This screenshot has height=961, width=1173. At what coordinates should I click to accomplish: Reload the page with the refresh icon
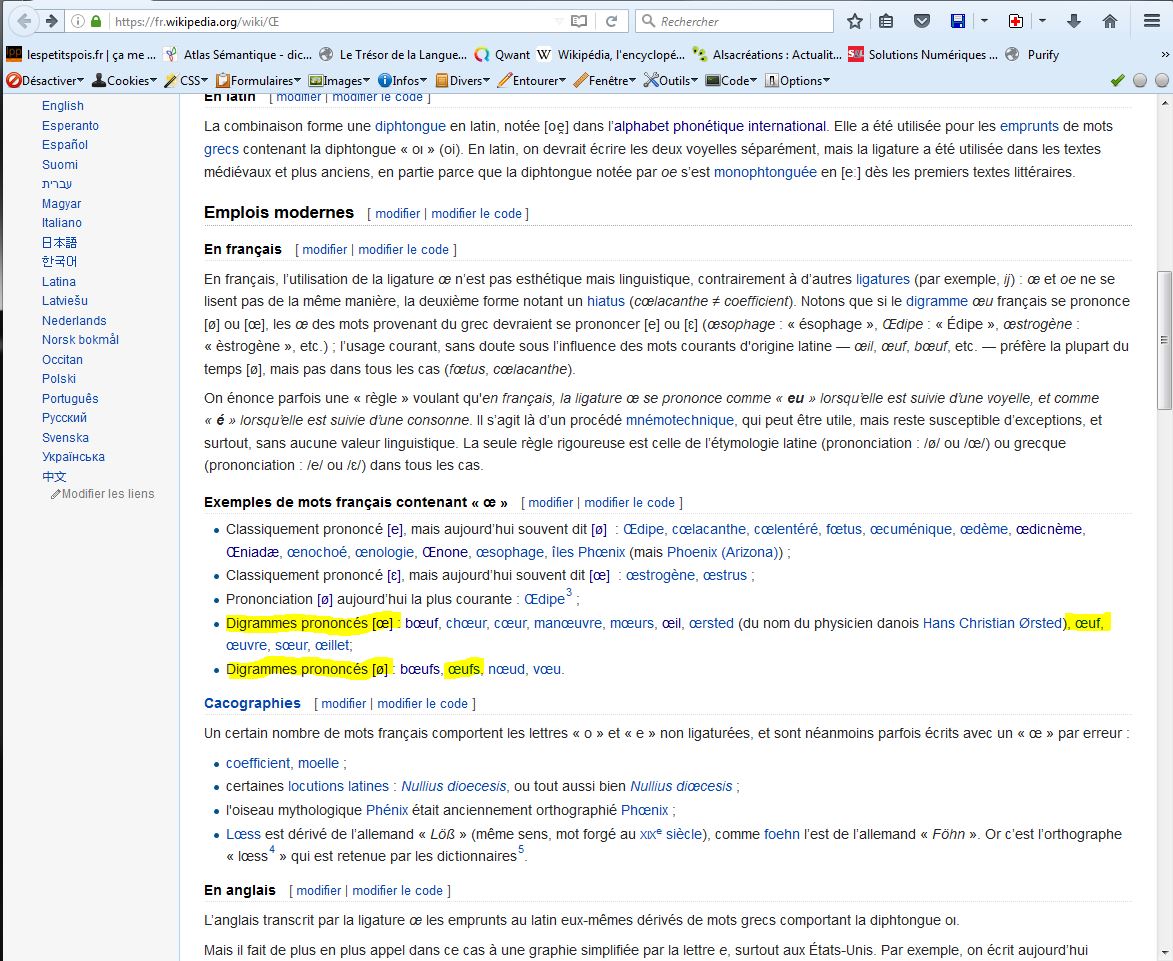point(611,21)
